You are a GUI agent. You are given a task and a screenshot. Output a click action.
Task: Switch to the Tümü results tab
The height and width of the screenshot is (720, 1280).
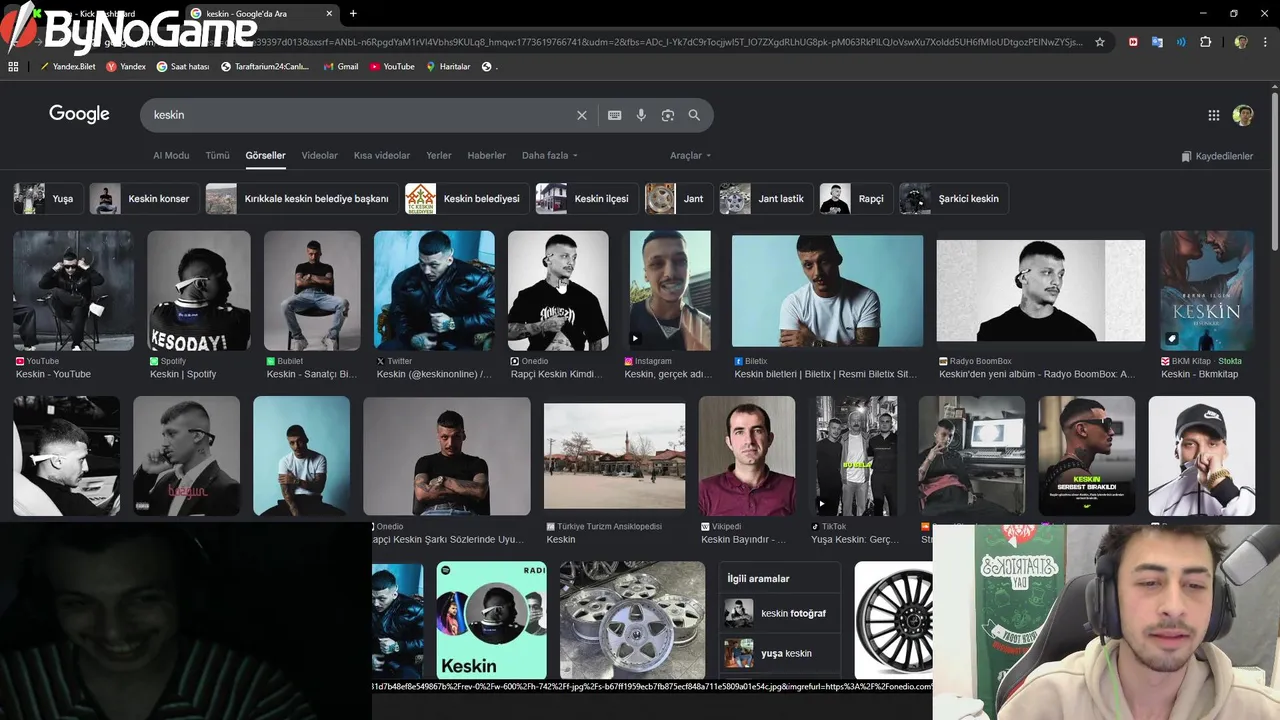click(217, 155)
